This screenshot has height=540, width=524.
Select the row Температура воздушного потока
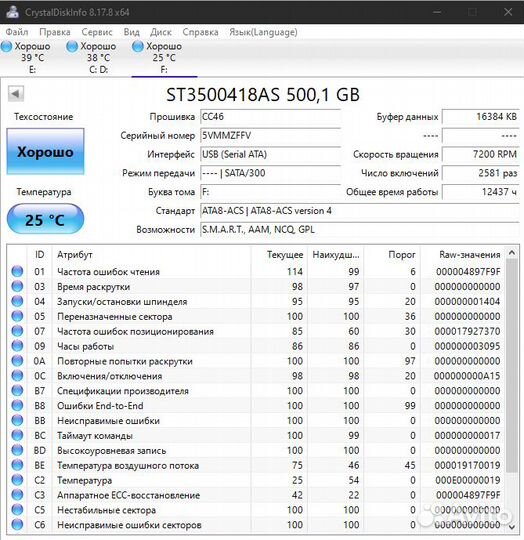coord(256,465)
